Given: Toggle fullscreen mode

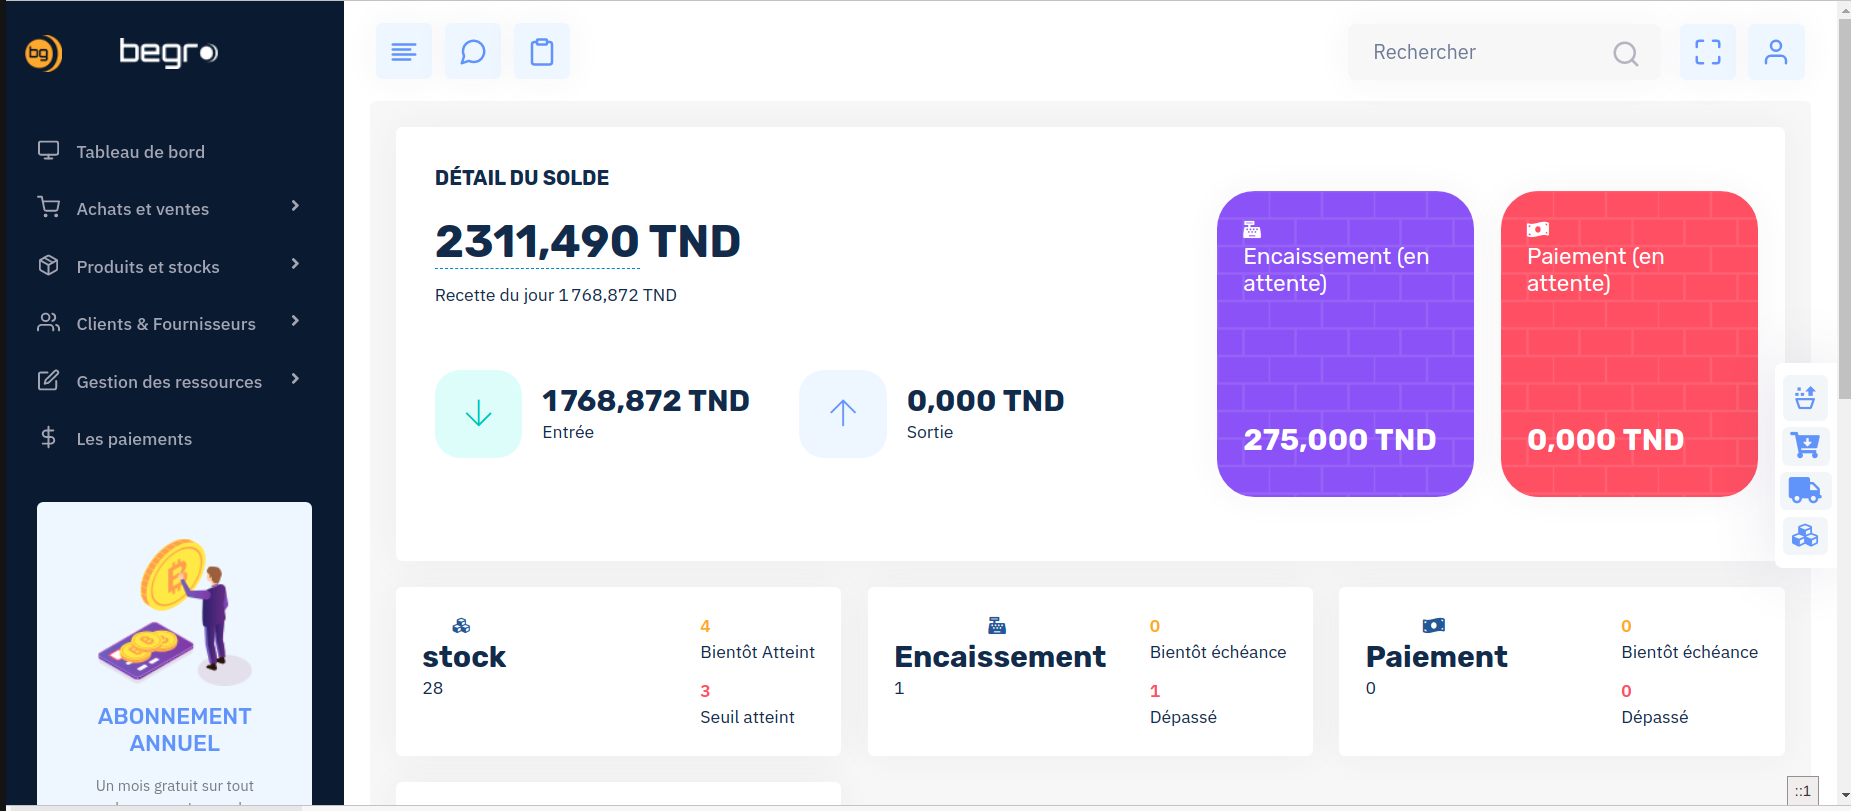Looking at the screenshot, I should pyautogui.click(x=1708, y=52).
